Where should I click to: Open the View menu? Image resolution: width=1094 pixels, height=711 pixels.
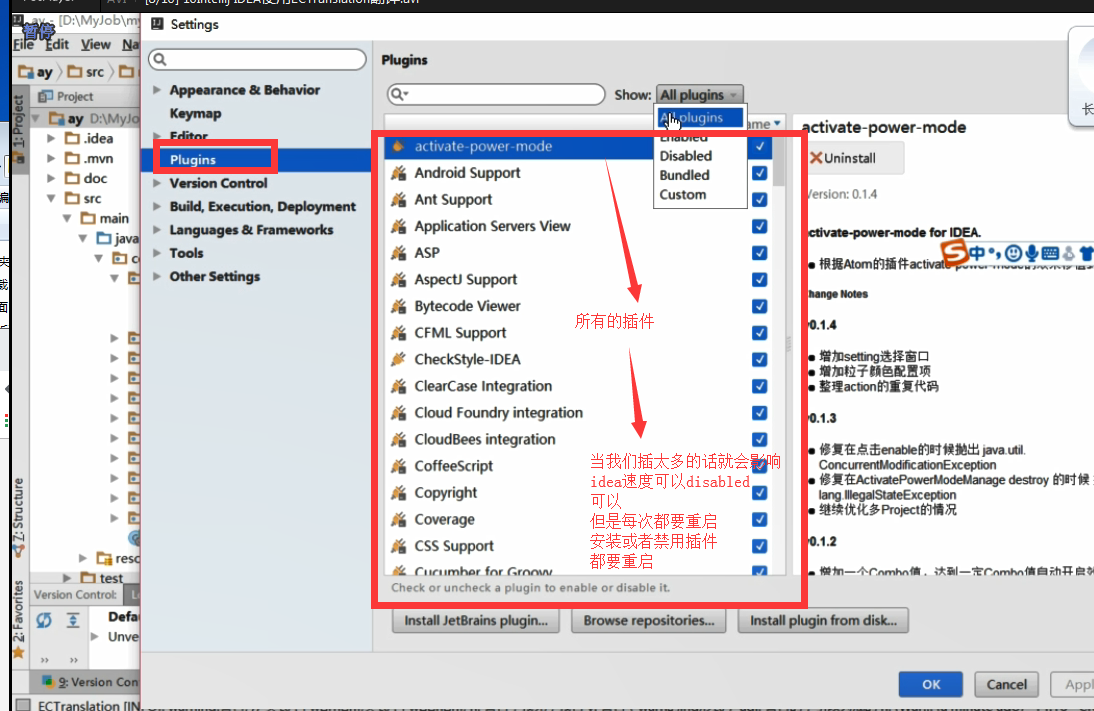coord(96,45)
